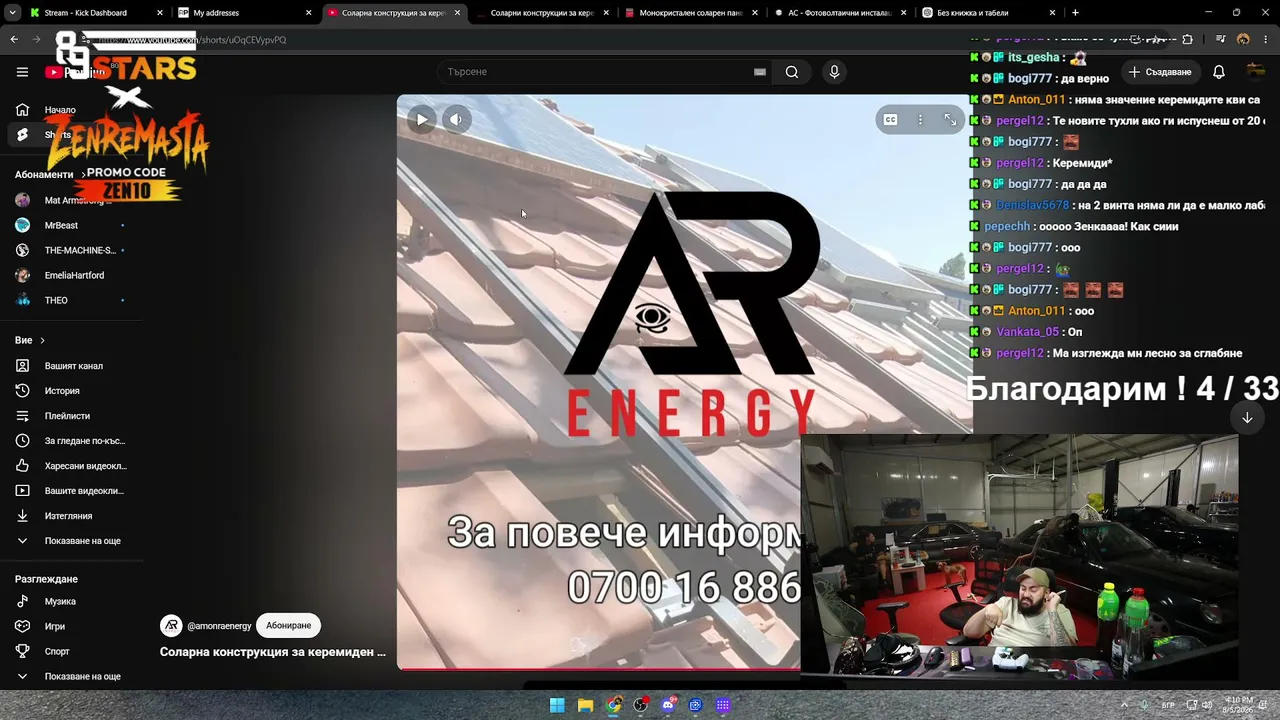This screenshot has width=1280, height=720.
Task: Enter fullscreen on the Shorts player
Action: 950,120
